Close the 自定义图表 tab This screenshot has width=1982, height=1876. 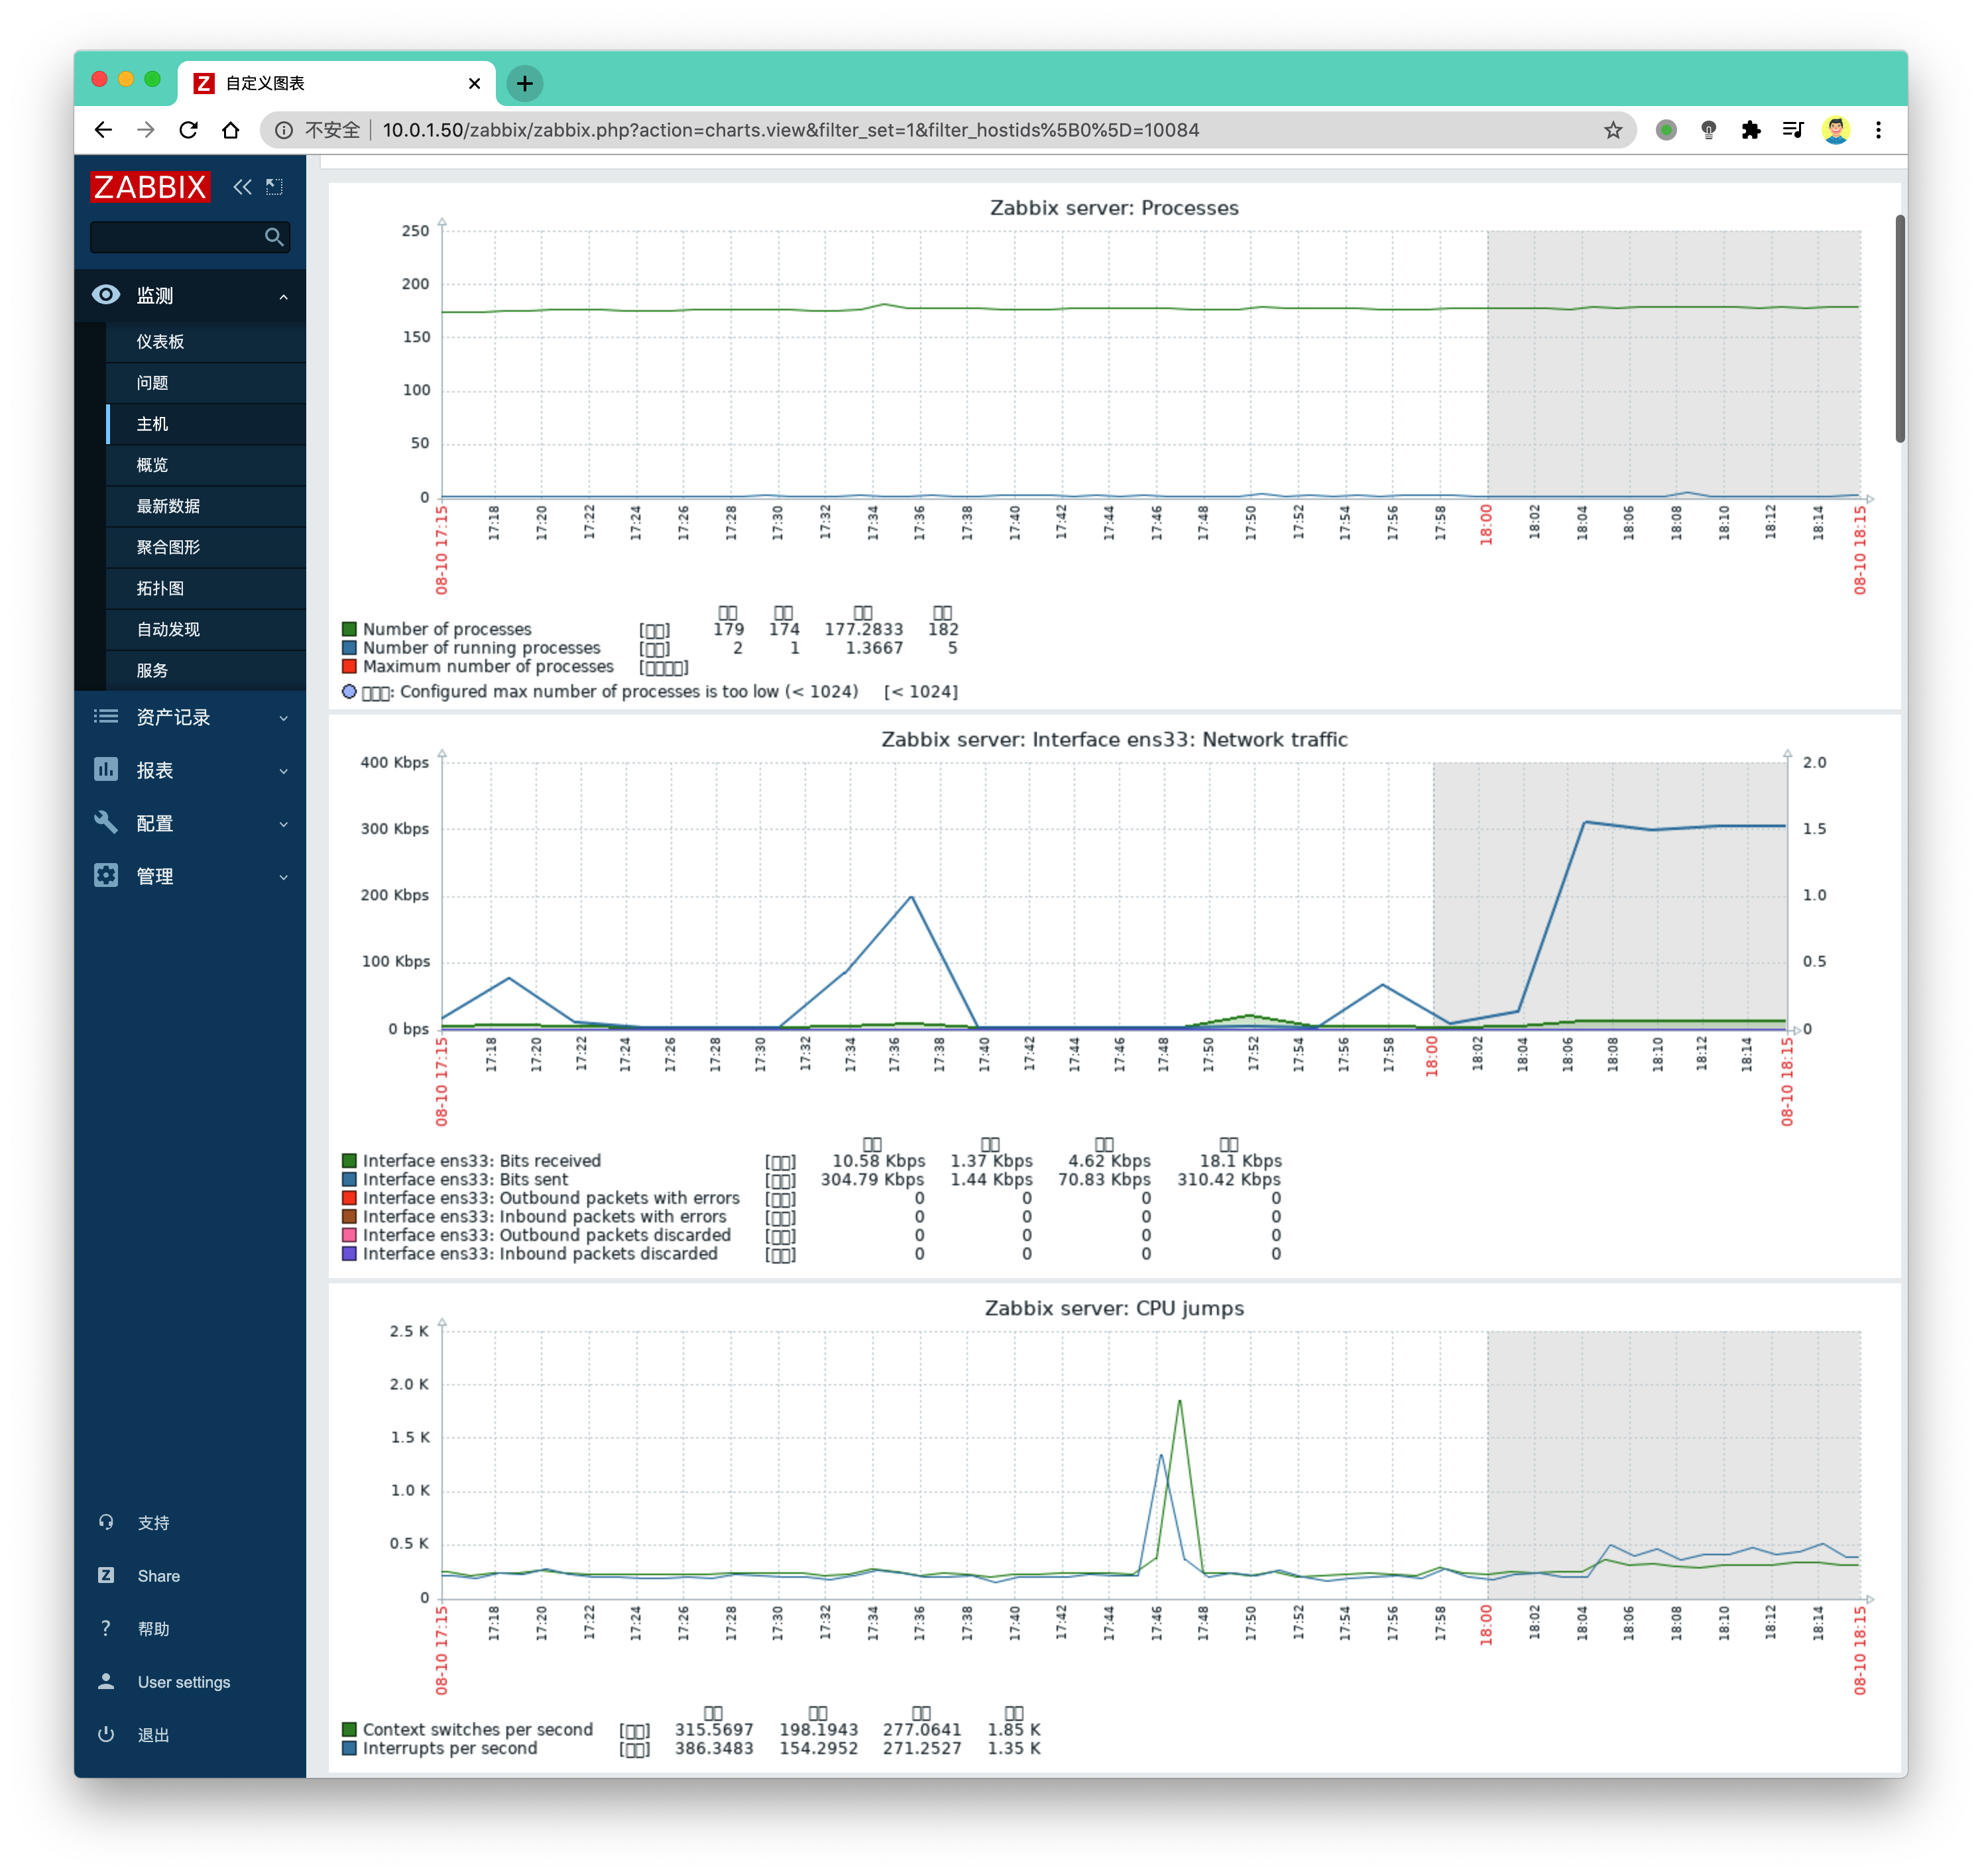tap(474, 83)
